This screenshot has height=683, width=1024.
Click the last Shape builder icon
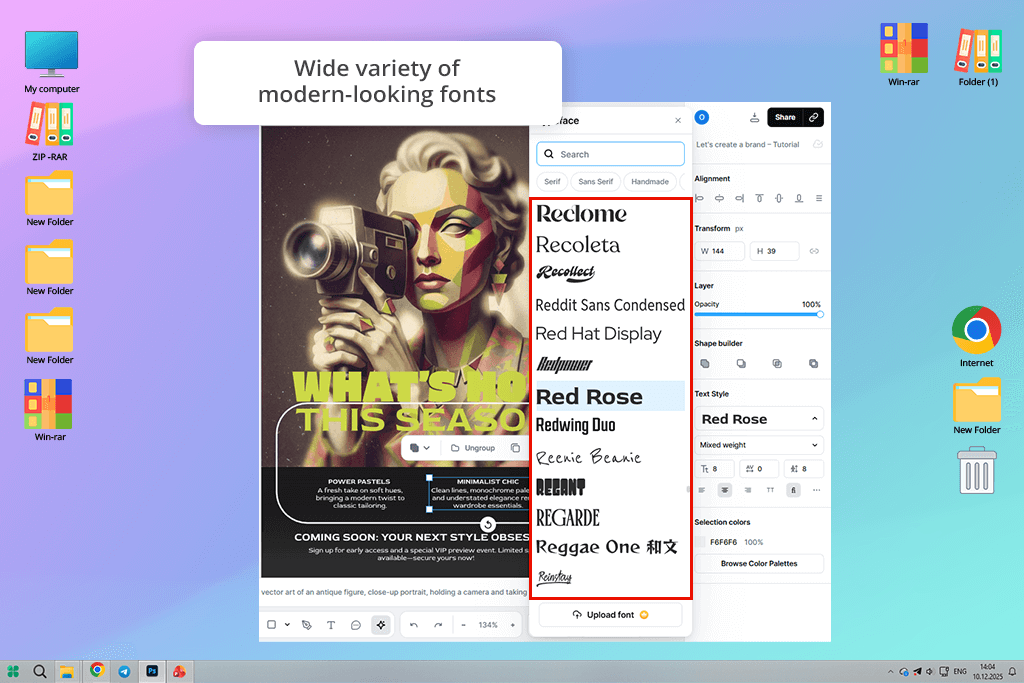[x=813, y=364]
